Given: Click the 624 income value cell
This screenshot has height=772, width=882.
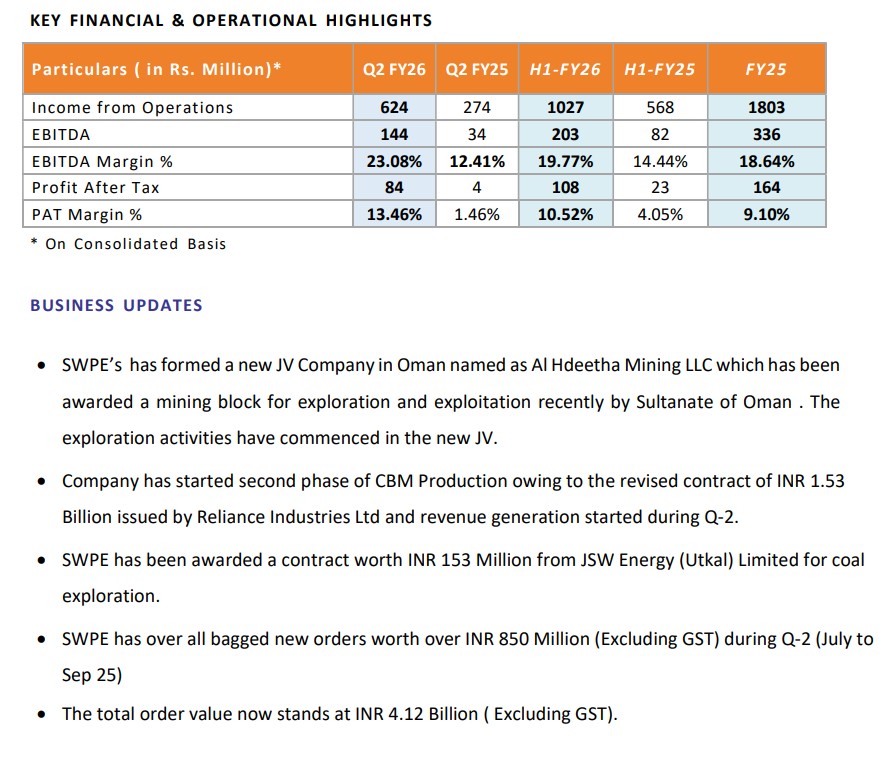Looking at the screenshot, I should [394, 108].
